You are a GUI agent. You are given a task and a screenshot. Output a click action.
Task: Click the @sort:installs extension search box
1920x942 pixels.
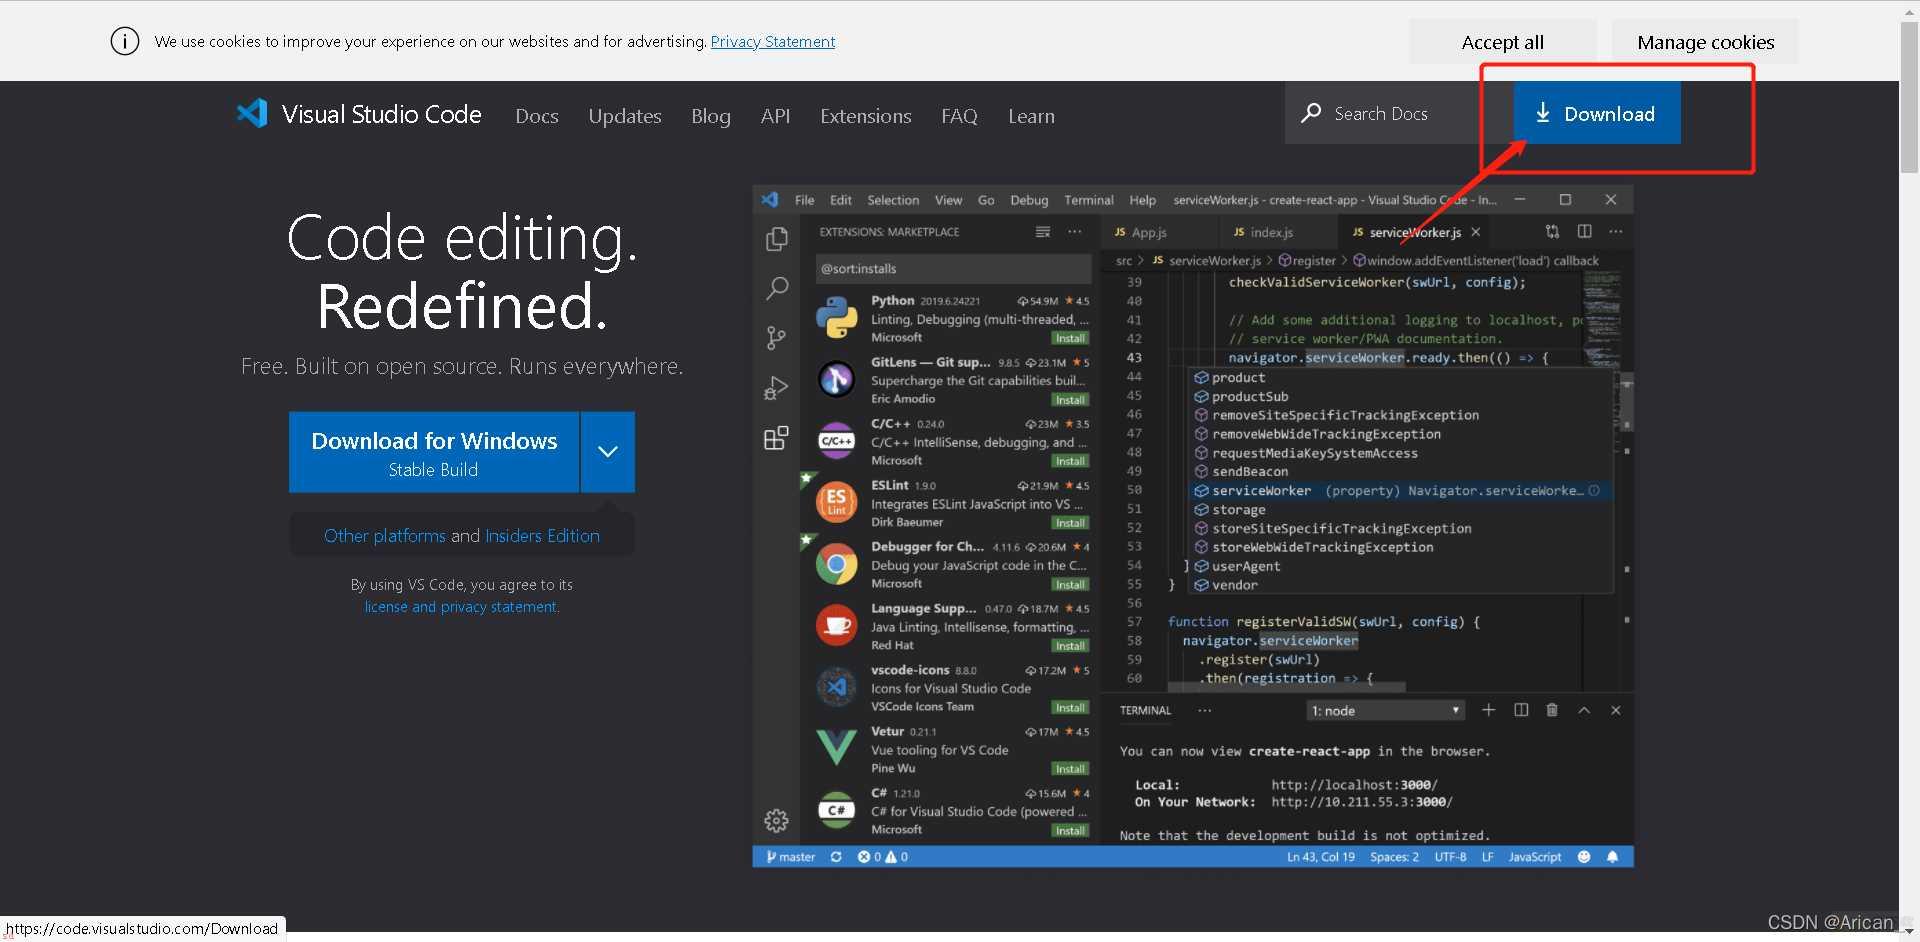coord(953,268)
